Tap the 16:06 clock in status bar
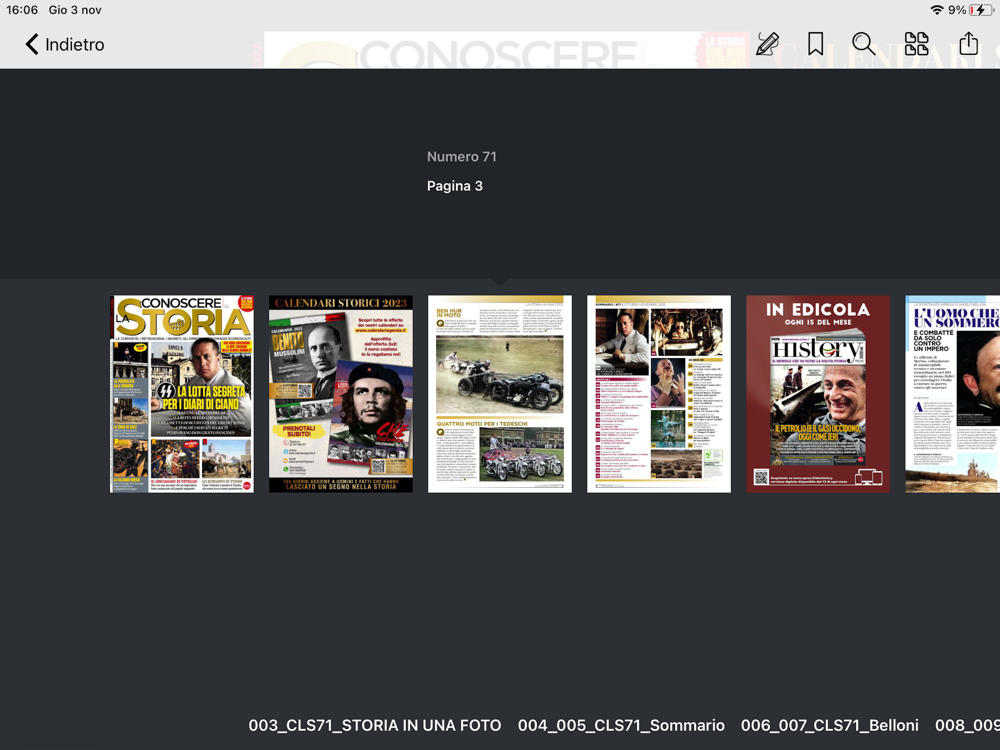 coord(22,10)
